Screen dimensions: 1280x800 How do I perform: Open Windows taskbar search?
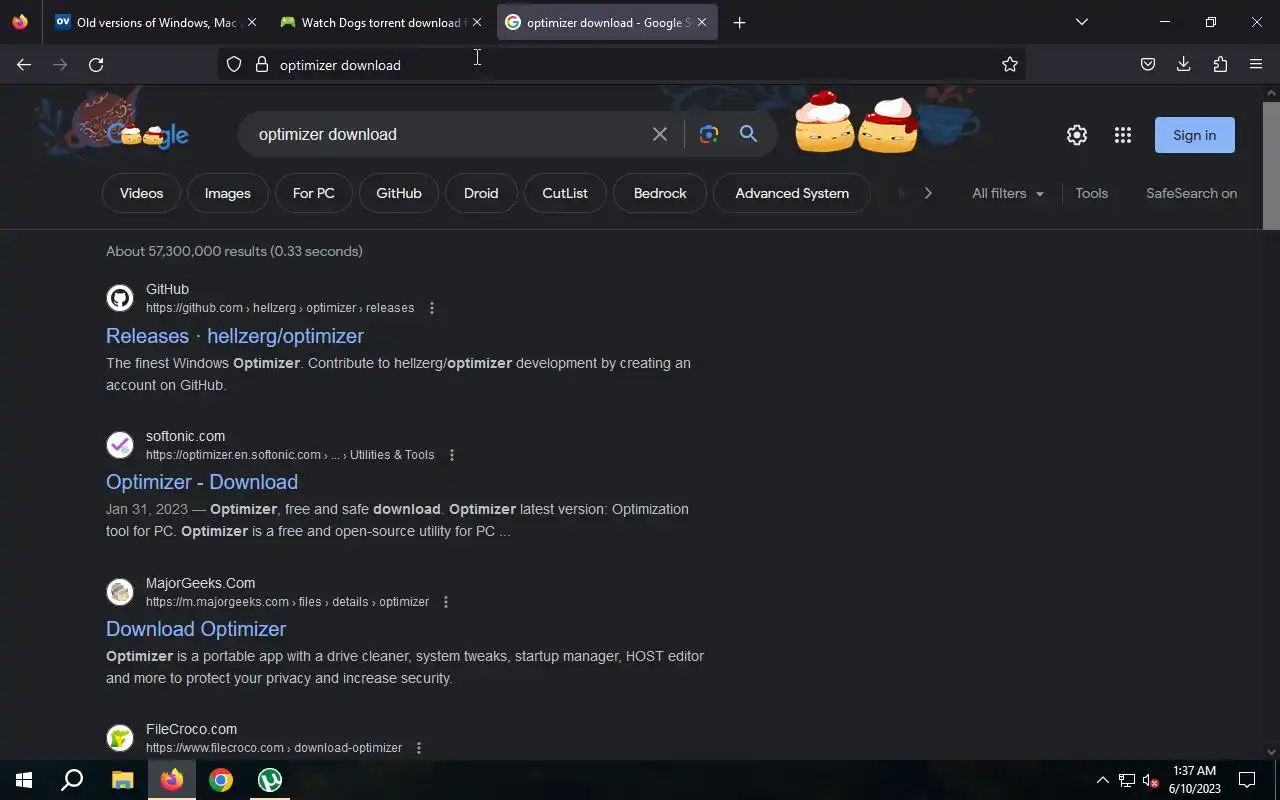72,780
